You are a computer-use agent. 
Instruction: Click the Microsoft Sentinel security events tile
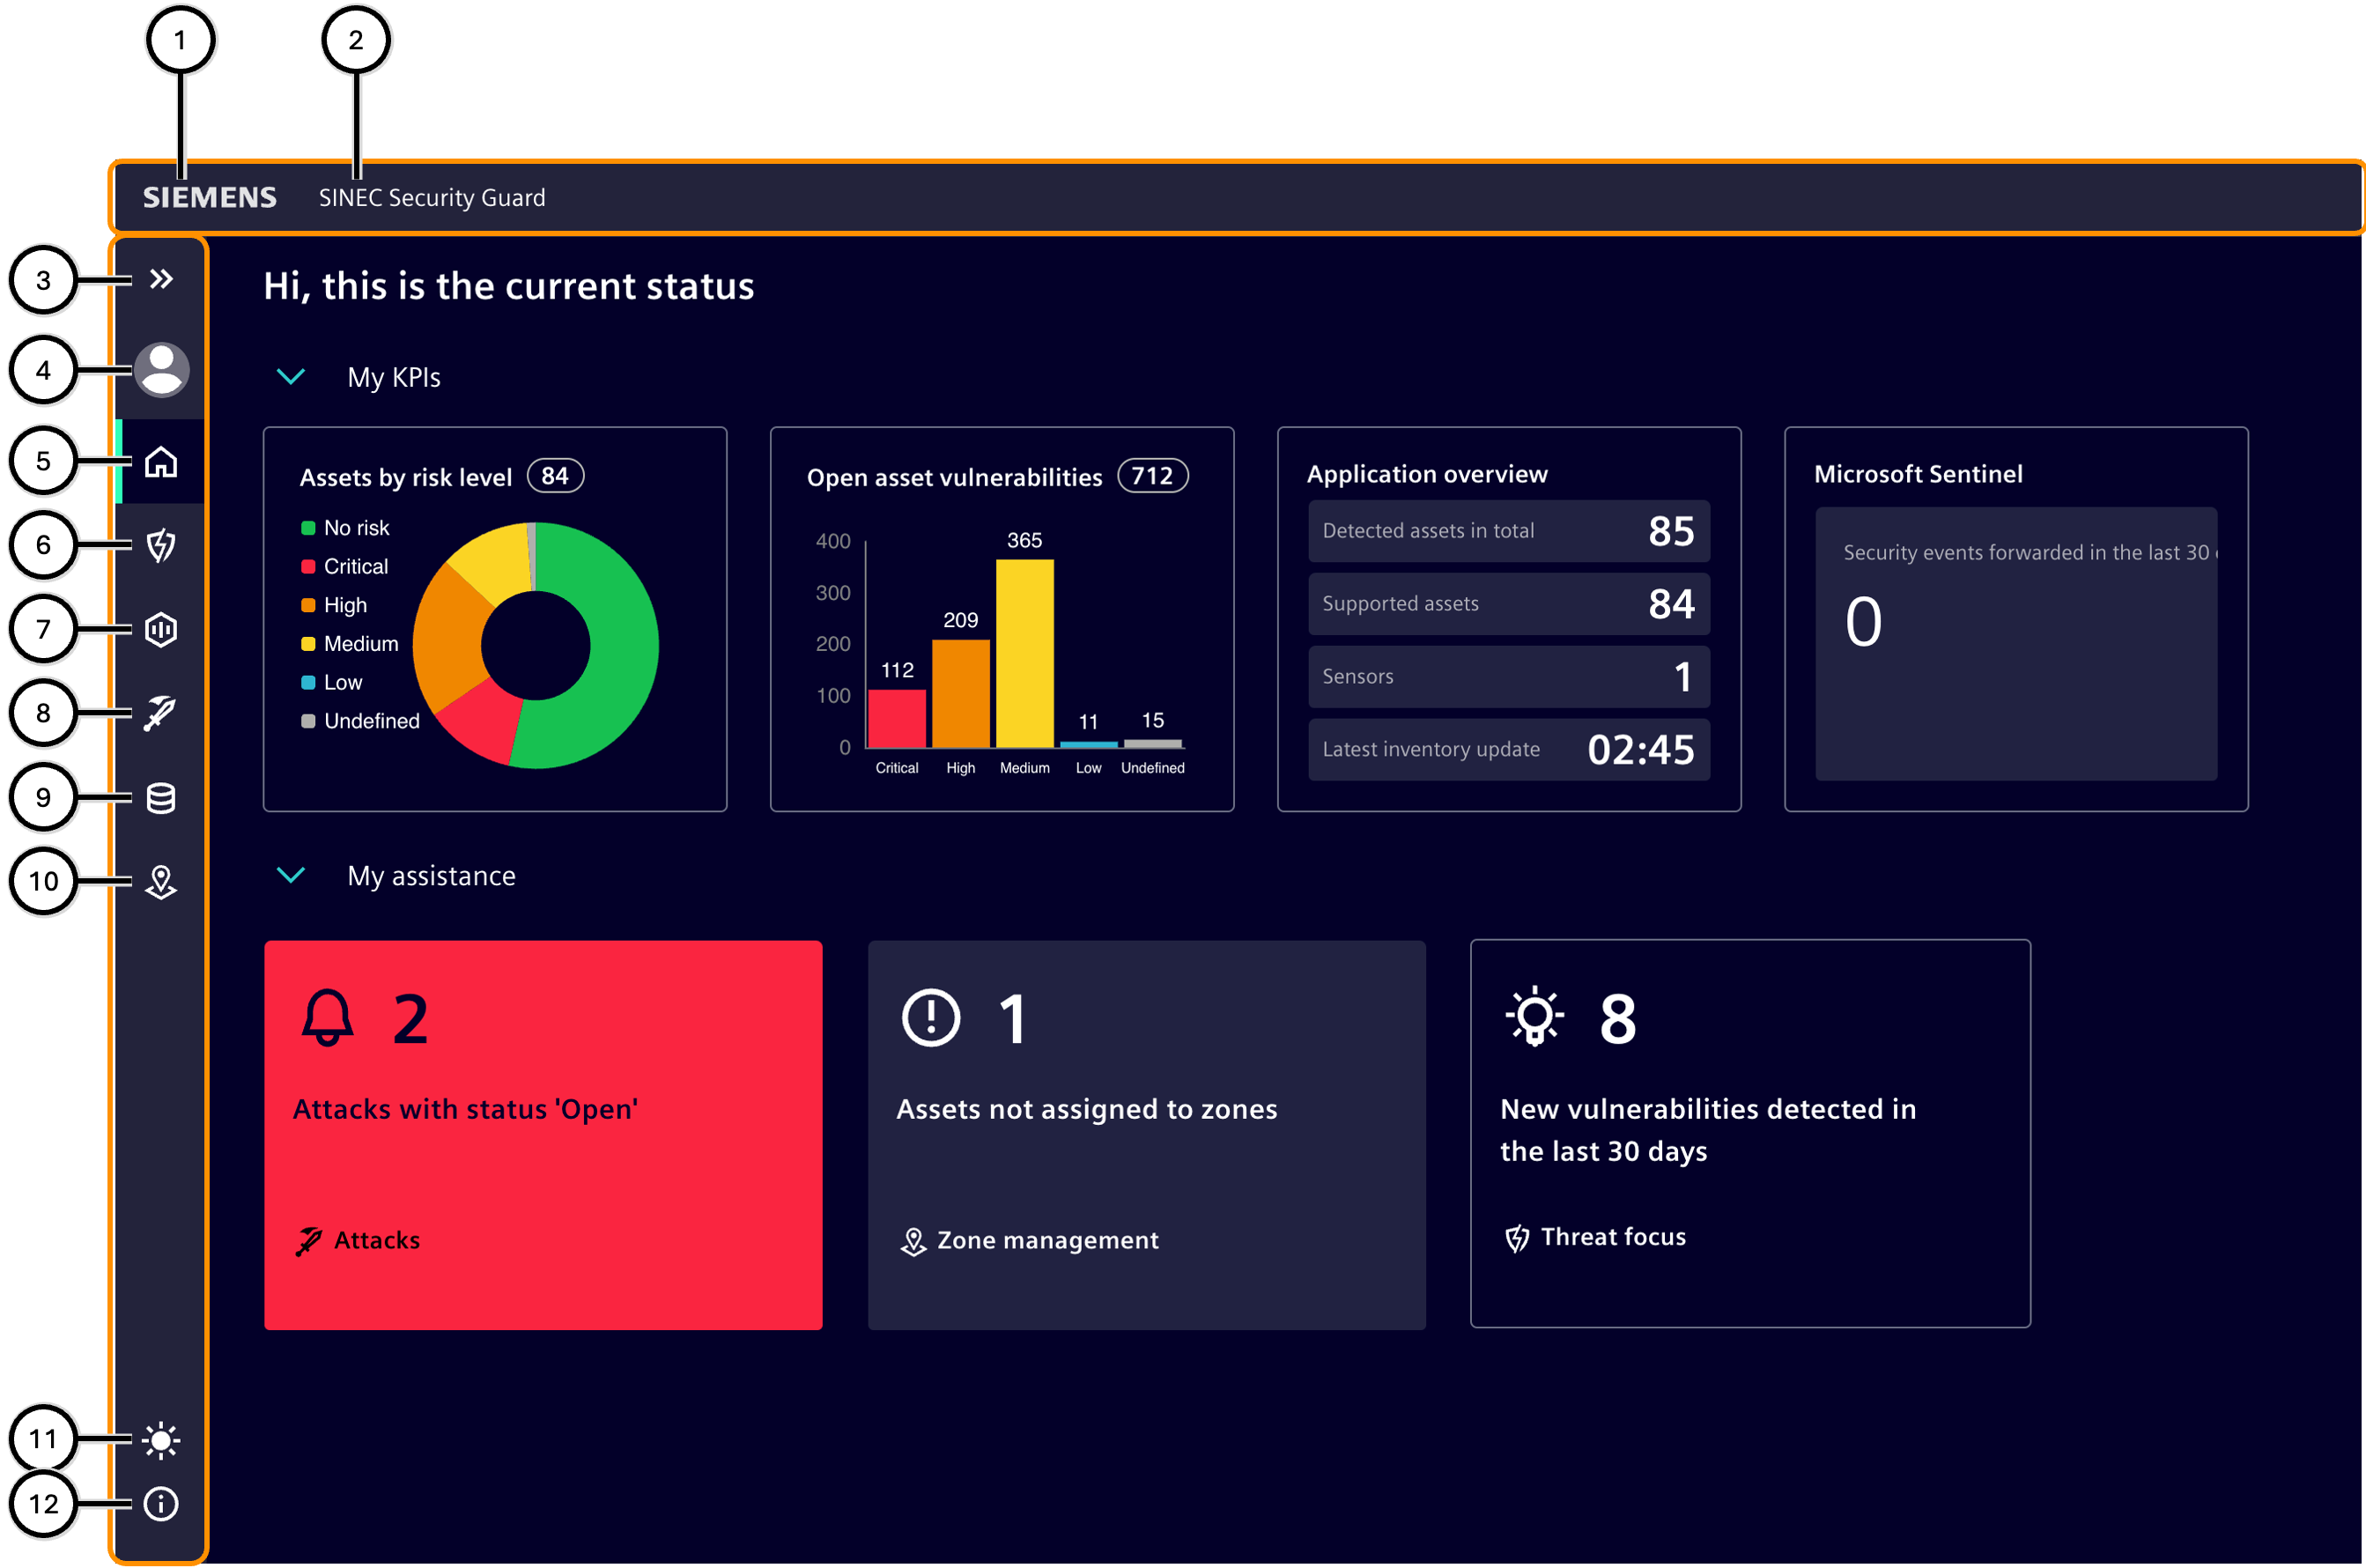(2016, 644)
